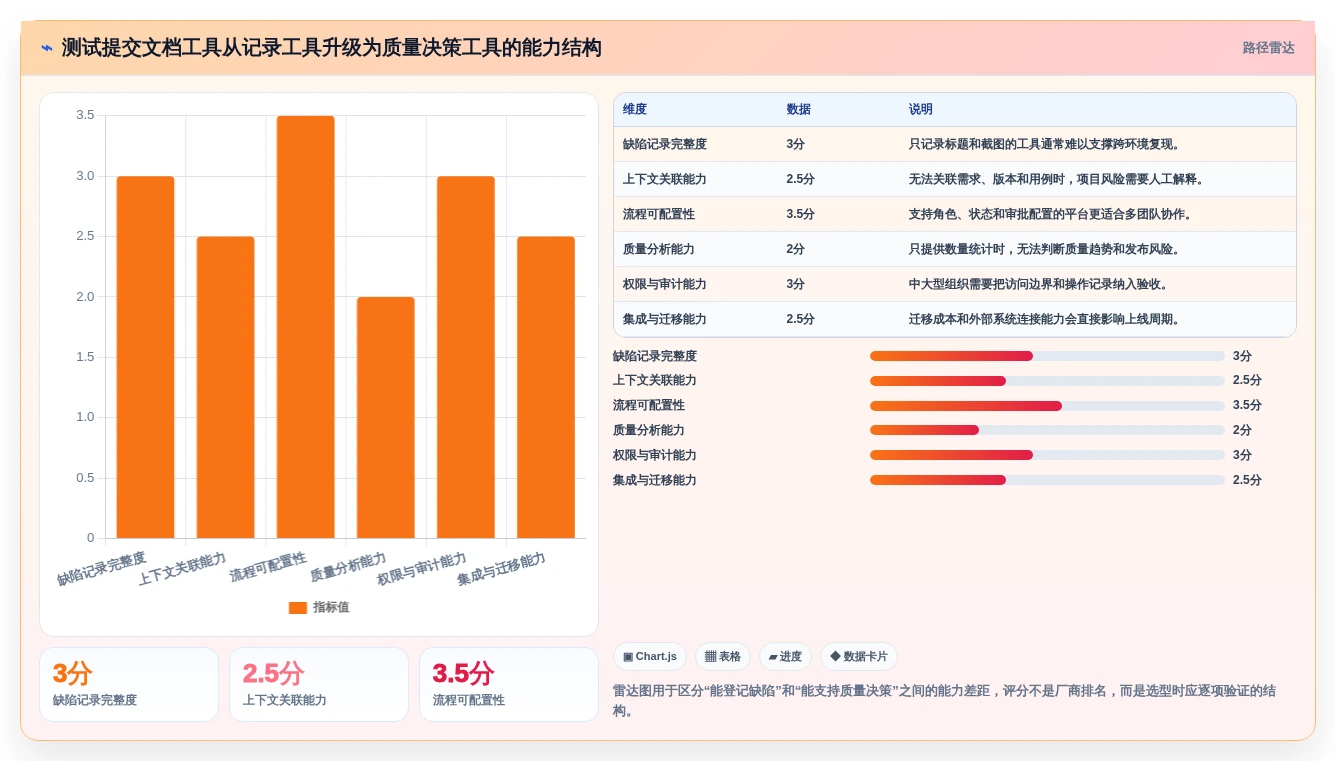Click the 表格 tag button
Screen dimensions: 1336x761
(723, 656)
